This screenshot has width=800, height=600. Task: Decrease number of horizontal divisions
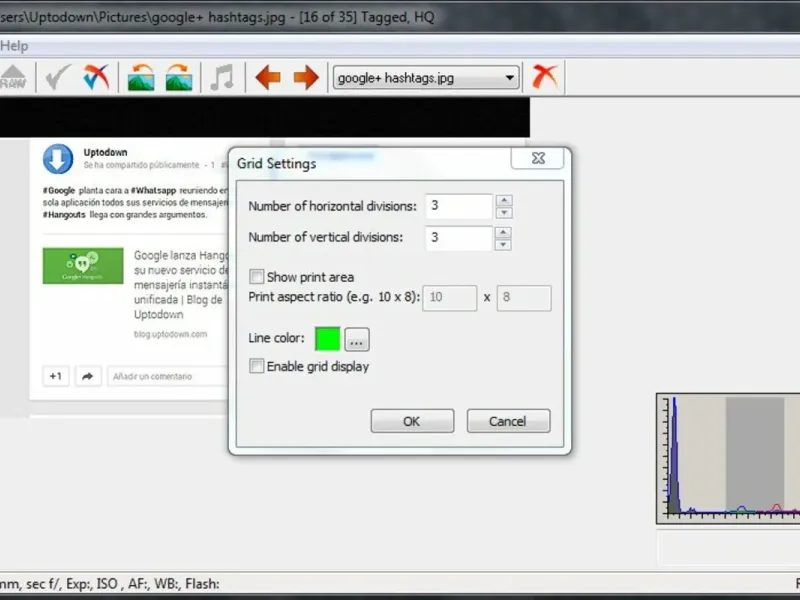coord(504,213)
